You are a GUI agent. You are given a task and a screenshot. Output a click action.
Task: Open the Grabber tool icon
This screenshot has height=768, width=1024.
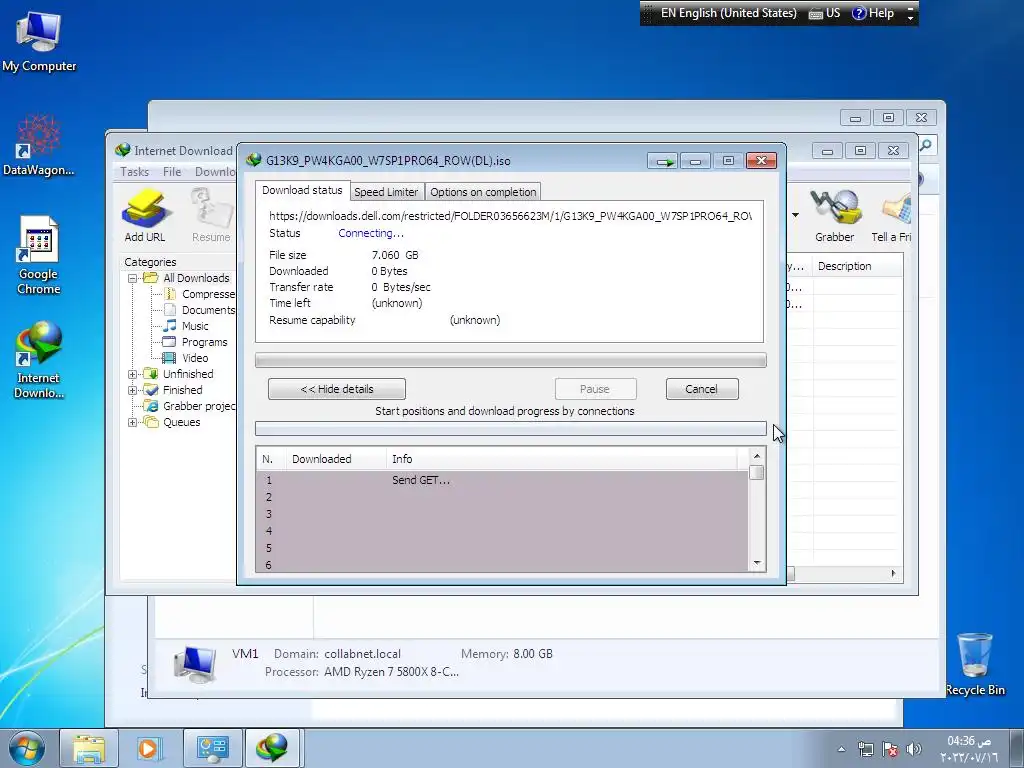(835, 216)
